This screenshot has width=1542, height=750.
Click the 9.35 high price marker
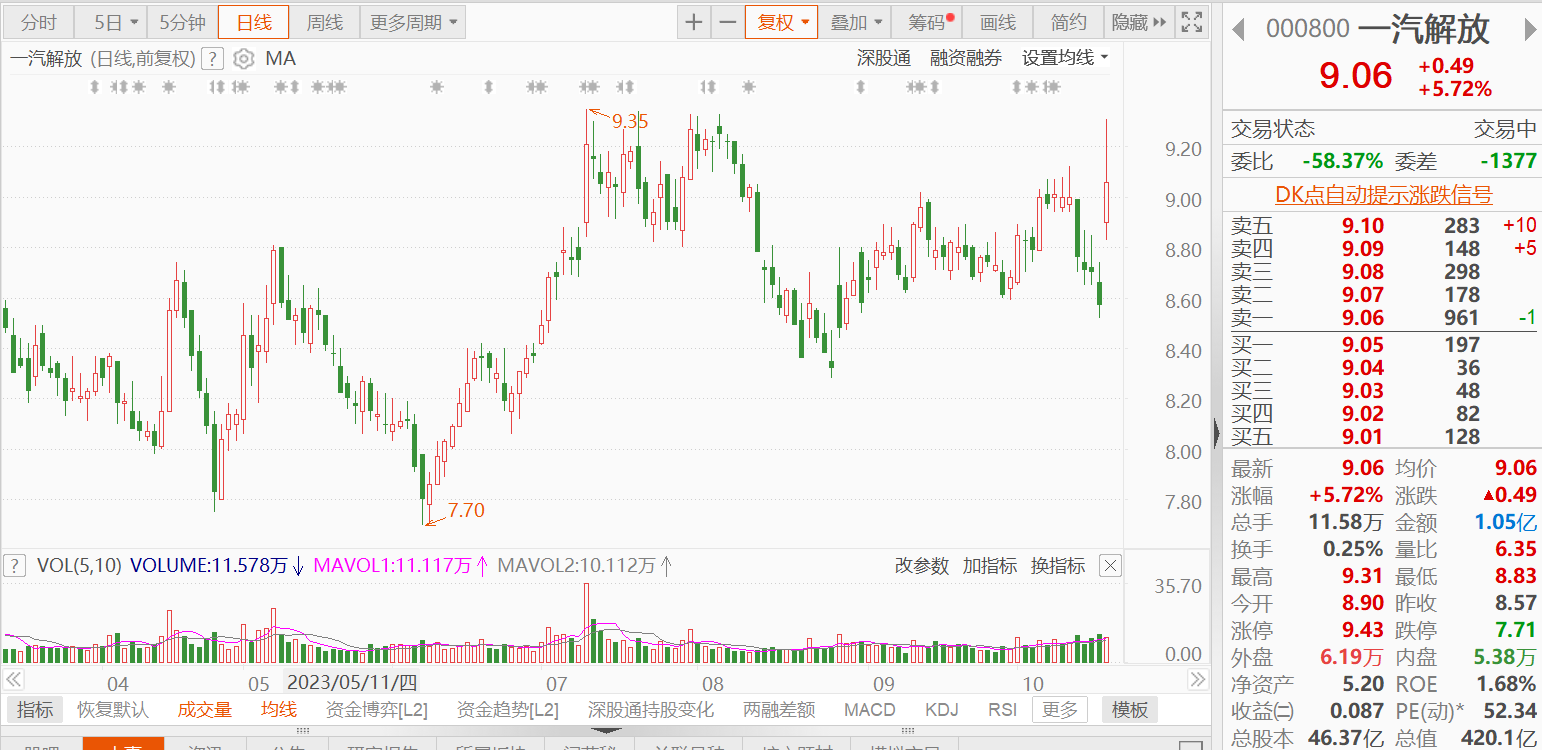point(630,121)
